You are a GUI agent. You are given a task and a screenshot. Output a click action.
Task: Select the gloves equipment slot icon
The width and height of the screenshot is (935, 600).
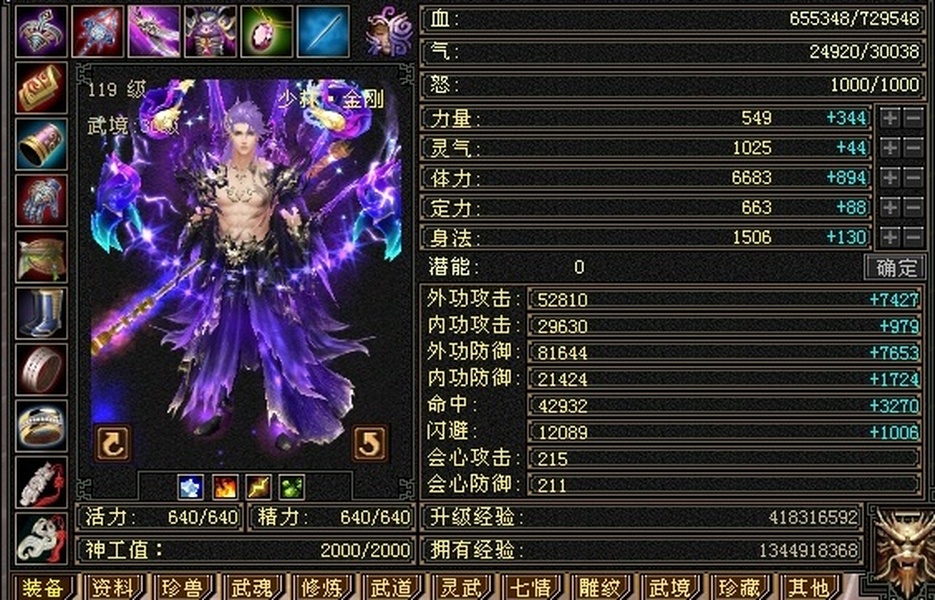tap(41, 201)
